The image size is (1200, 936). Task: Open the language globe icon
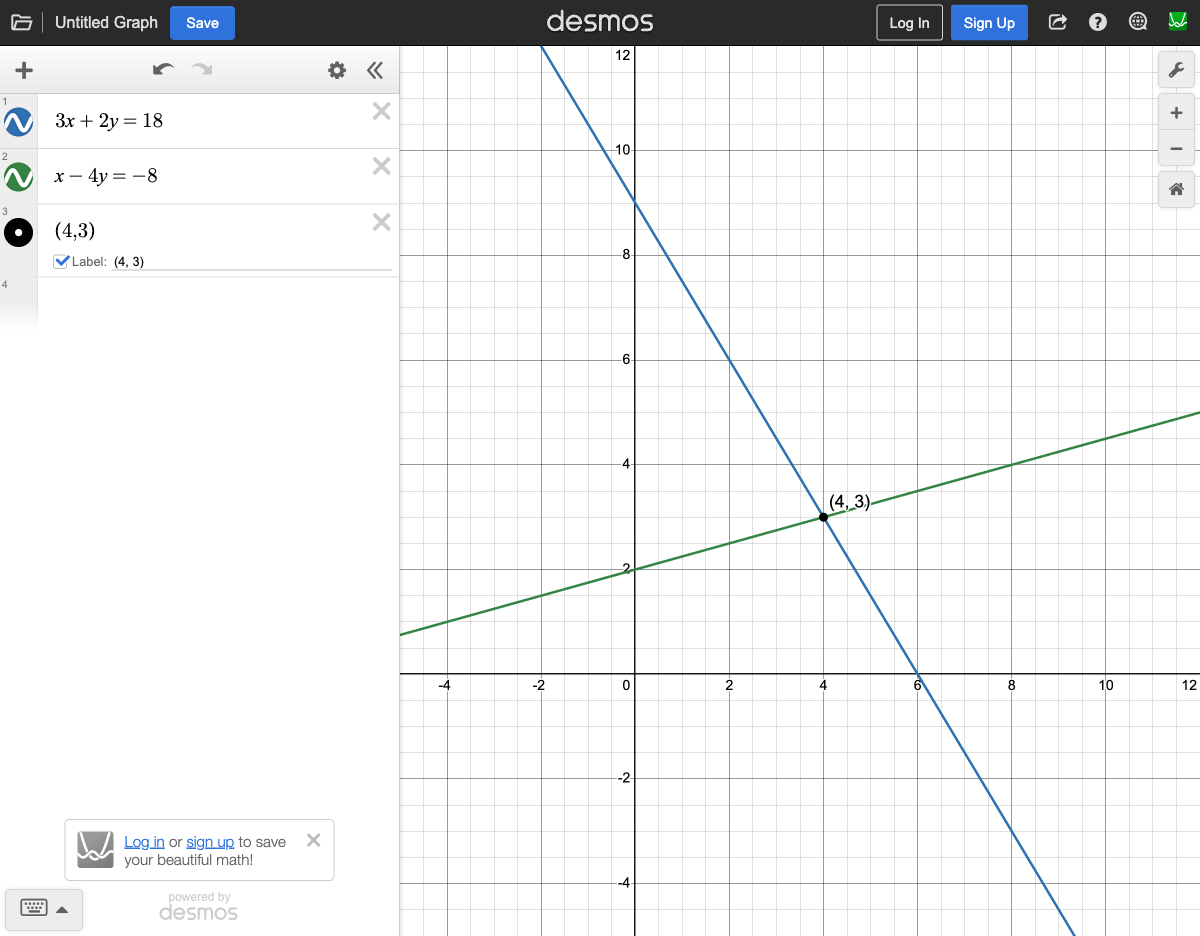(1138, 22)
